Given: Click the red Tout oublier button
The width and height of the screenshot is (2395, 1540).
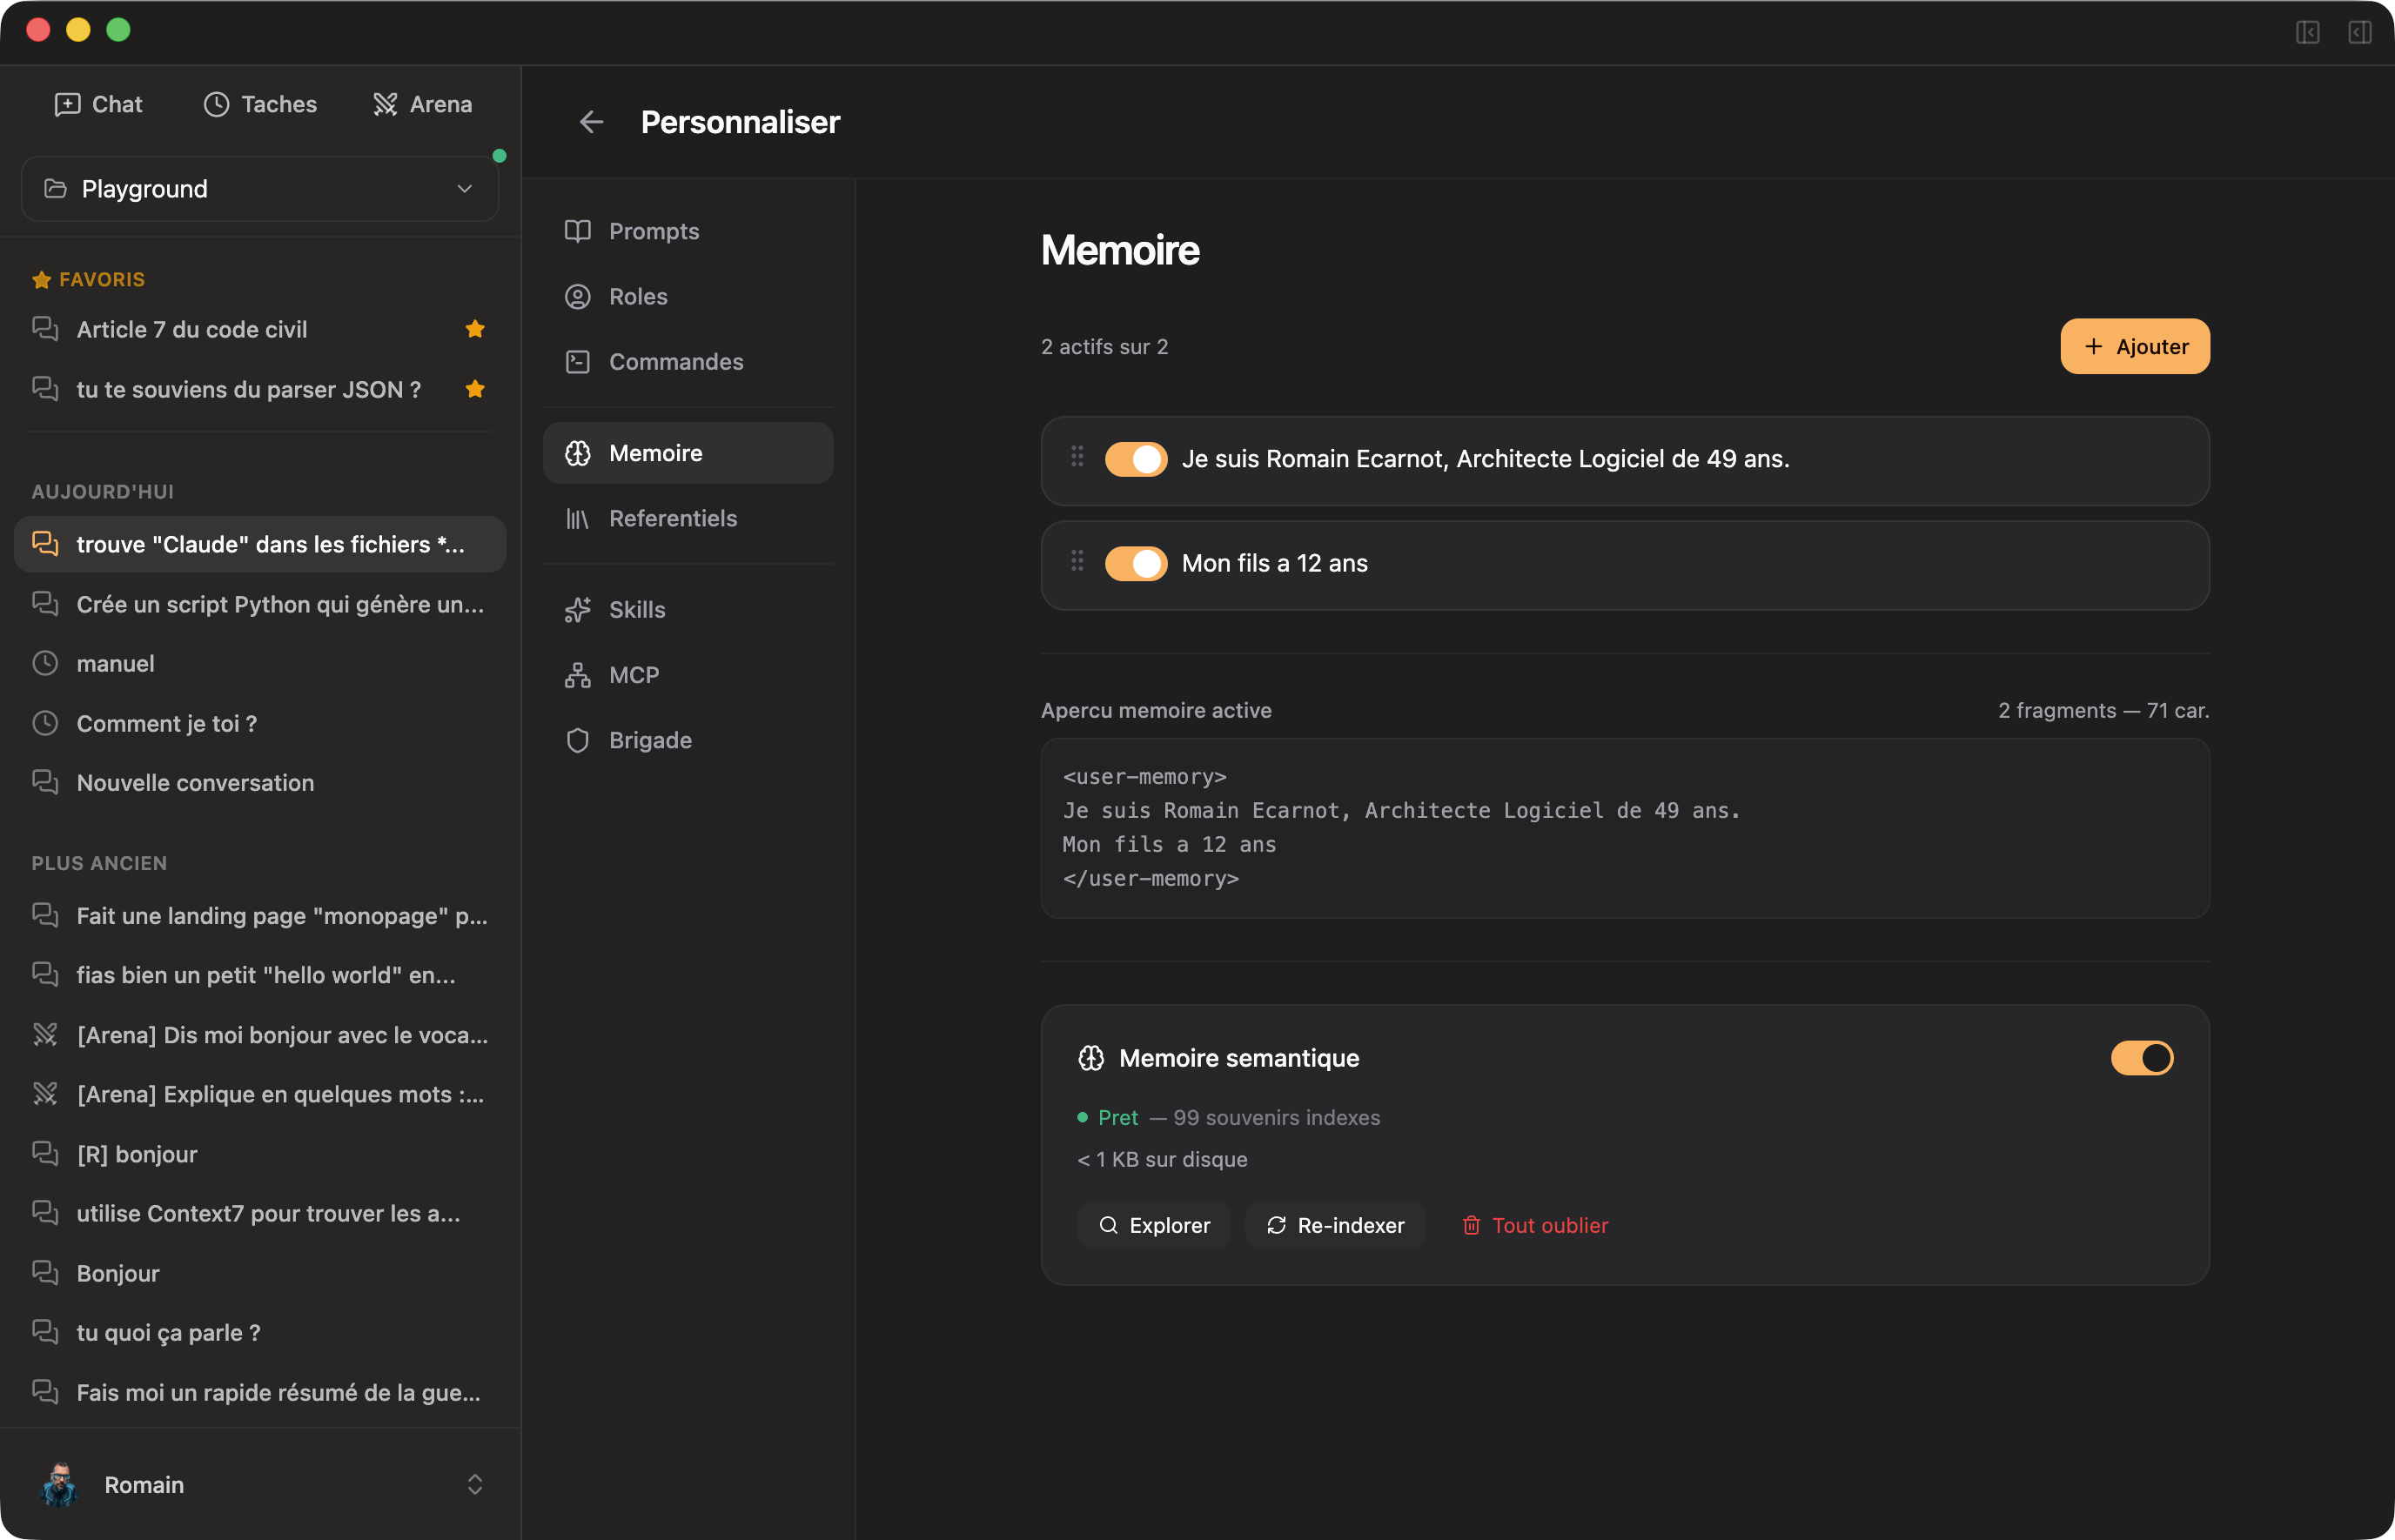Looking at the screenshot, I should pos(1535,1225).
